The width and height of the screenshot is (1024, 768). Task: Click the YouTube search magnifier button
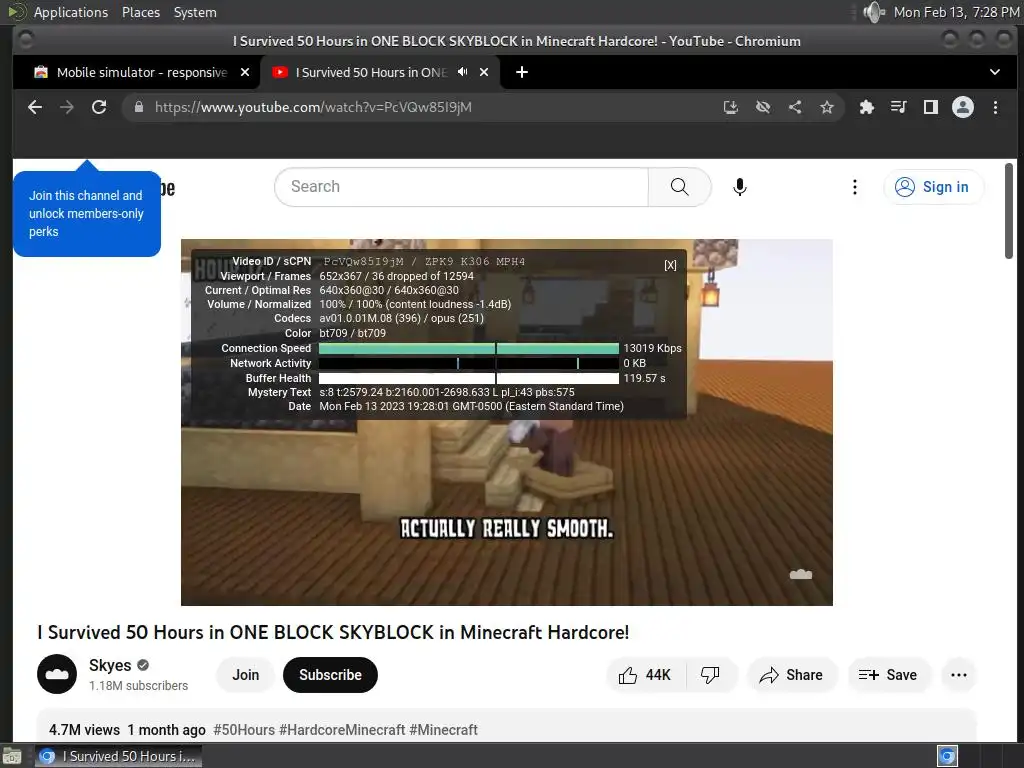point(679,187)
